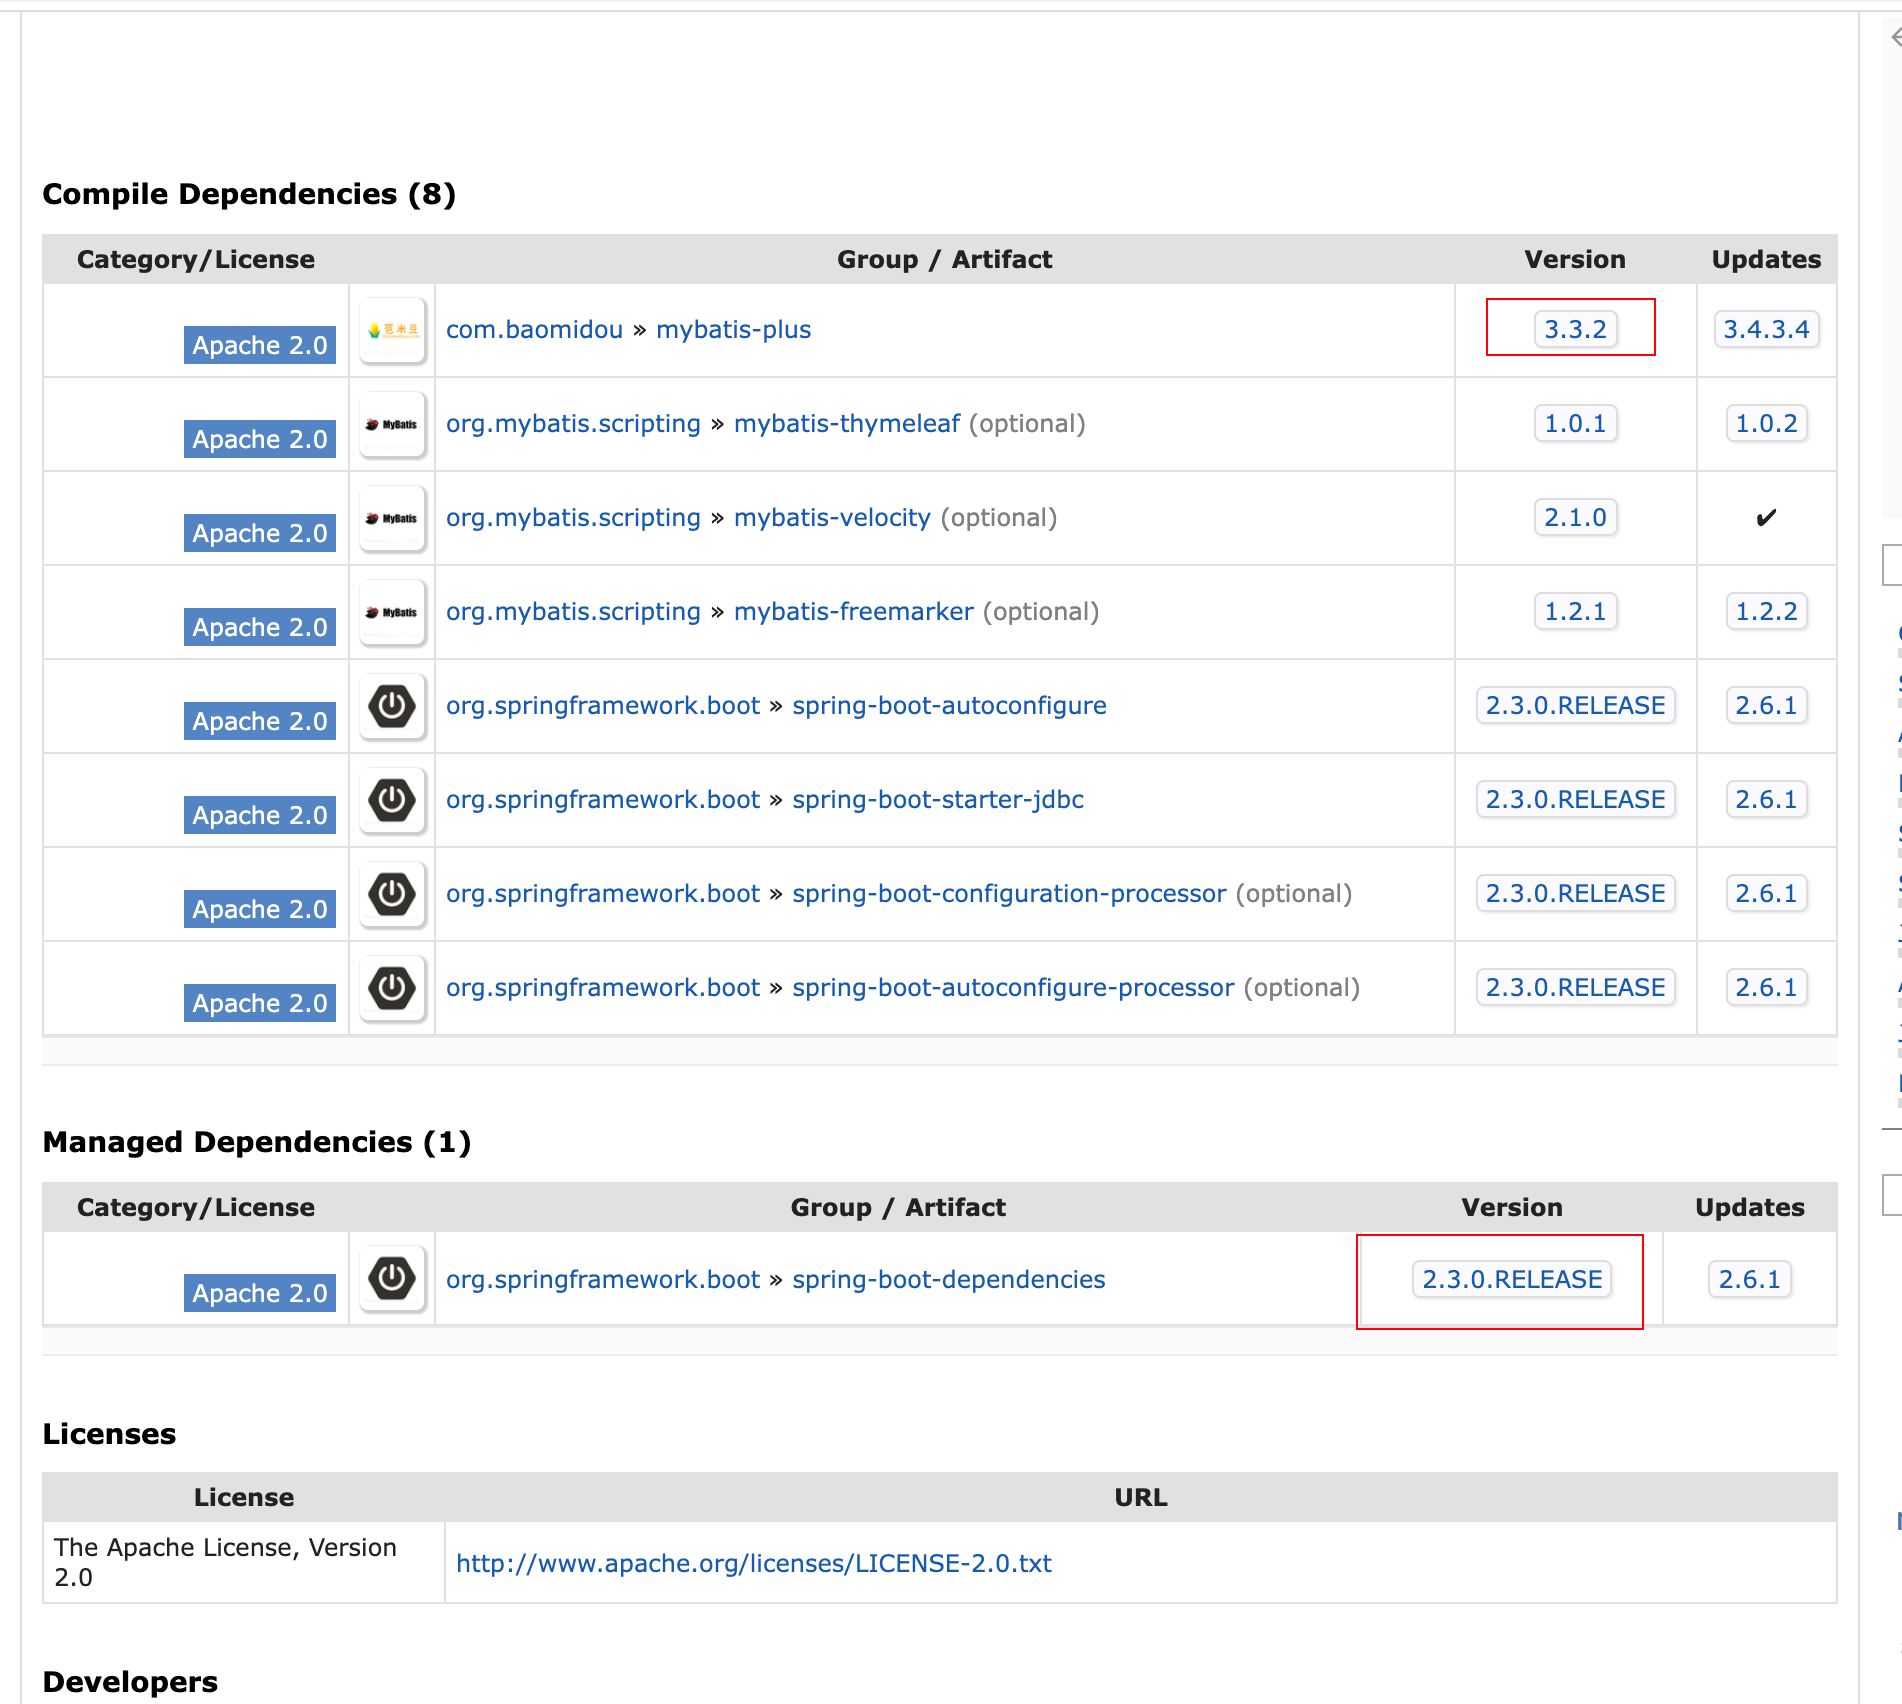Click the Managed Dependencies (1) heading

[x=257, y=1142]
